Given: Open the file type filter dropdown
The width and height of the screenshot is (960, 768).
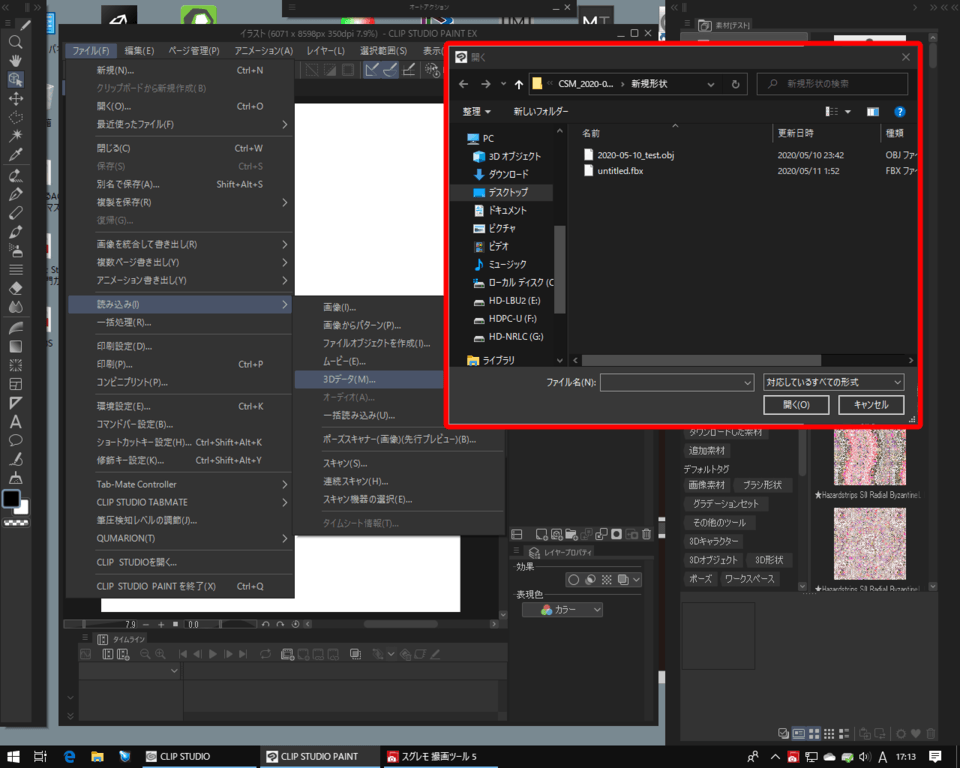Looking at the screenshot, I should pos(833,382).
